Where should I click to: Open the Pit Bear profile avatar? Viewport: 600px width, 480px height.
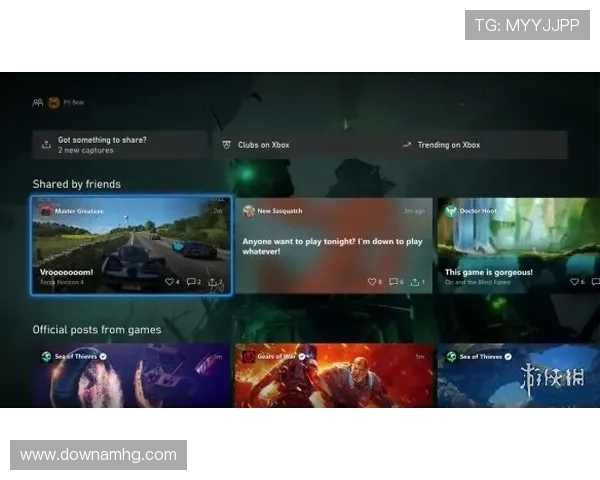[53, 102]
